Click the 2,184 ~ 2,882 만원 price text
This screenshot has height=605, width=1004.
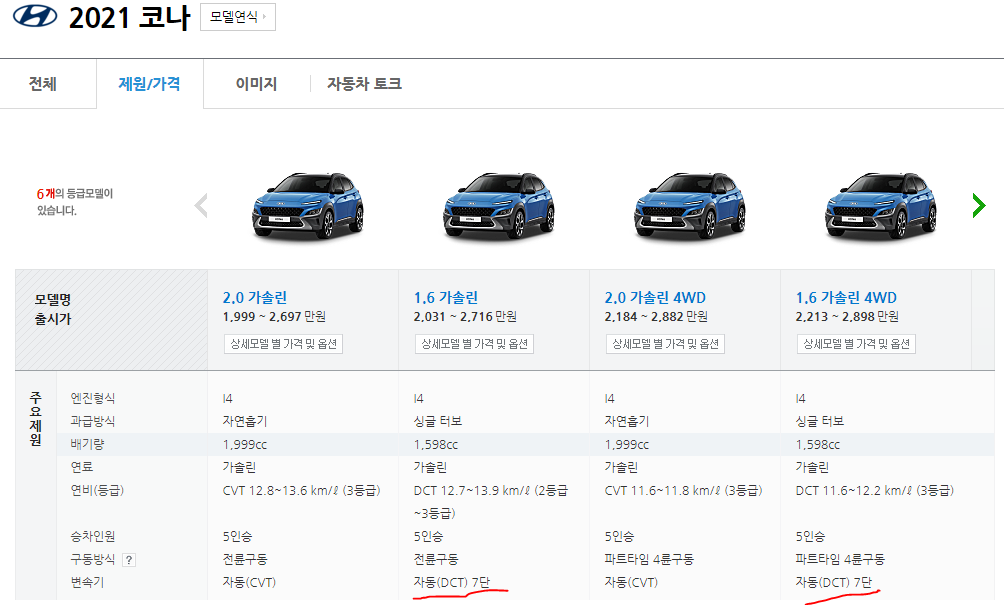656,317
